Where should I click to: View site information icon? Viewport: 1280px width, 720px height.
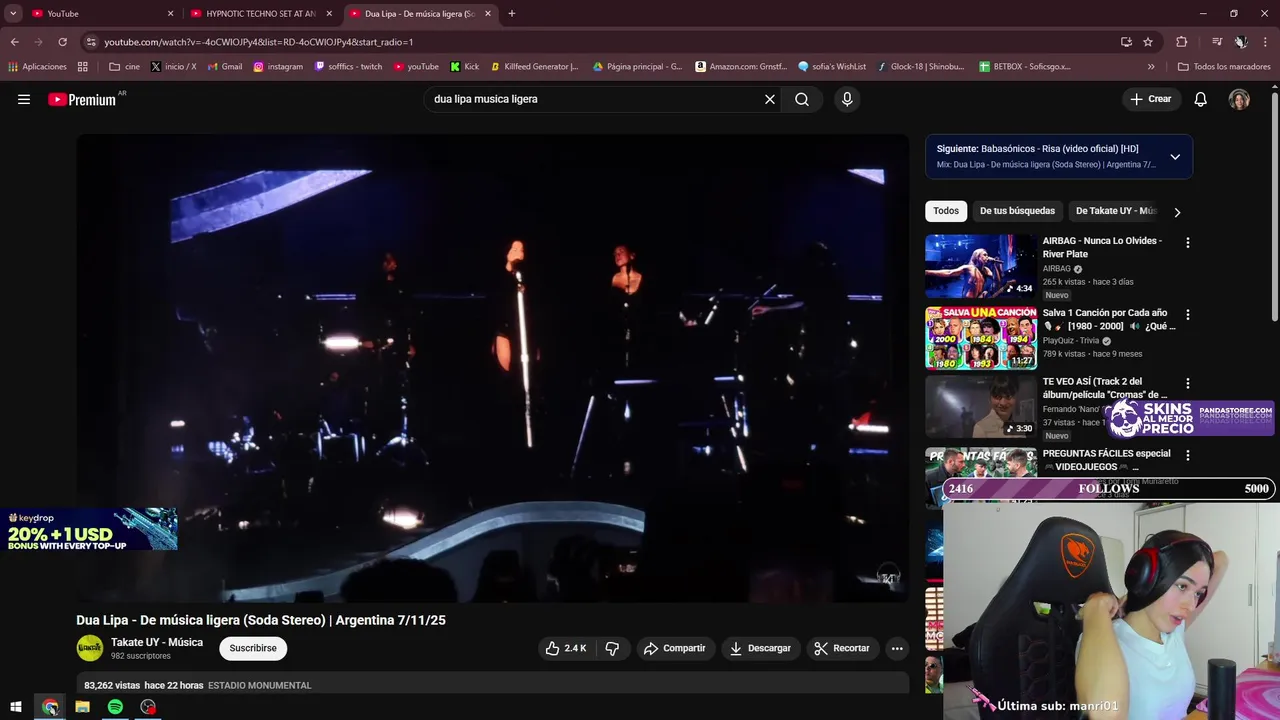(91, 42)
